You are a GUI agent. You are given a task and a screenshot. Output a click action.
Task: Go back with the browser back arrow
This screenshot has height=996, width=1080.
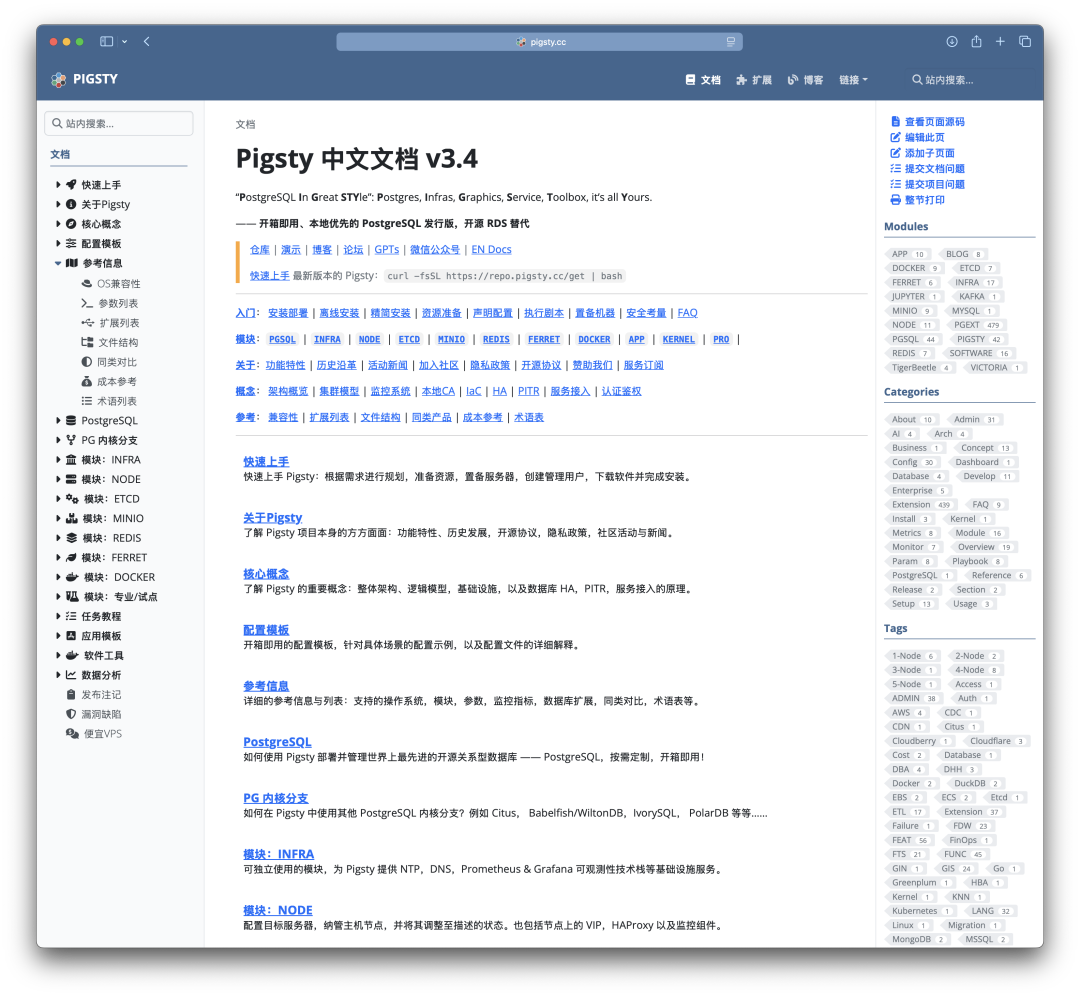tap(147, 41)
